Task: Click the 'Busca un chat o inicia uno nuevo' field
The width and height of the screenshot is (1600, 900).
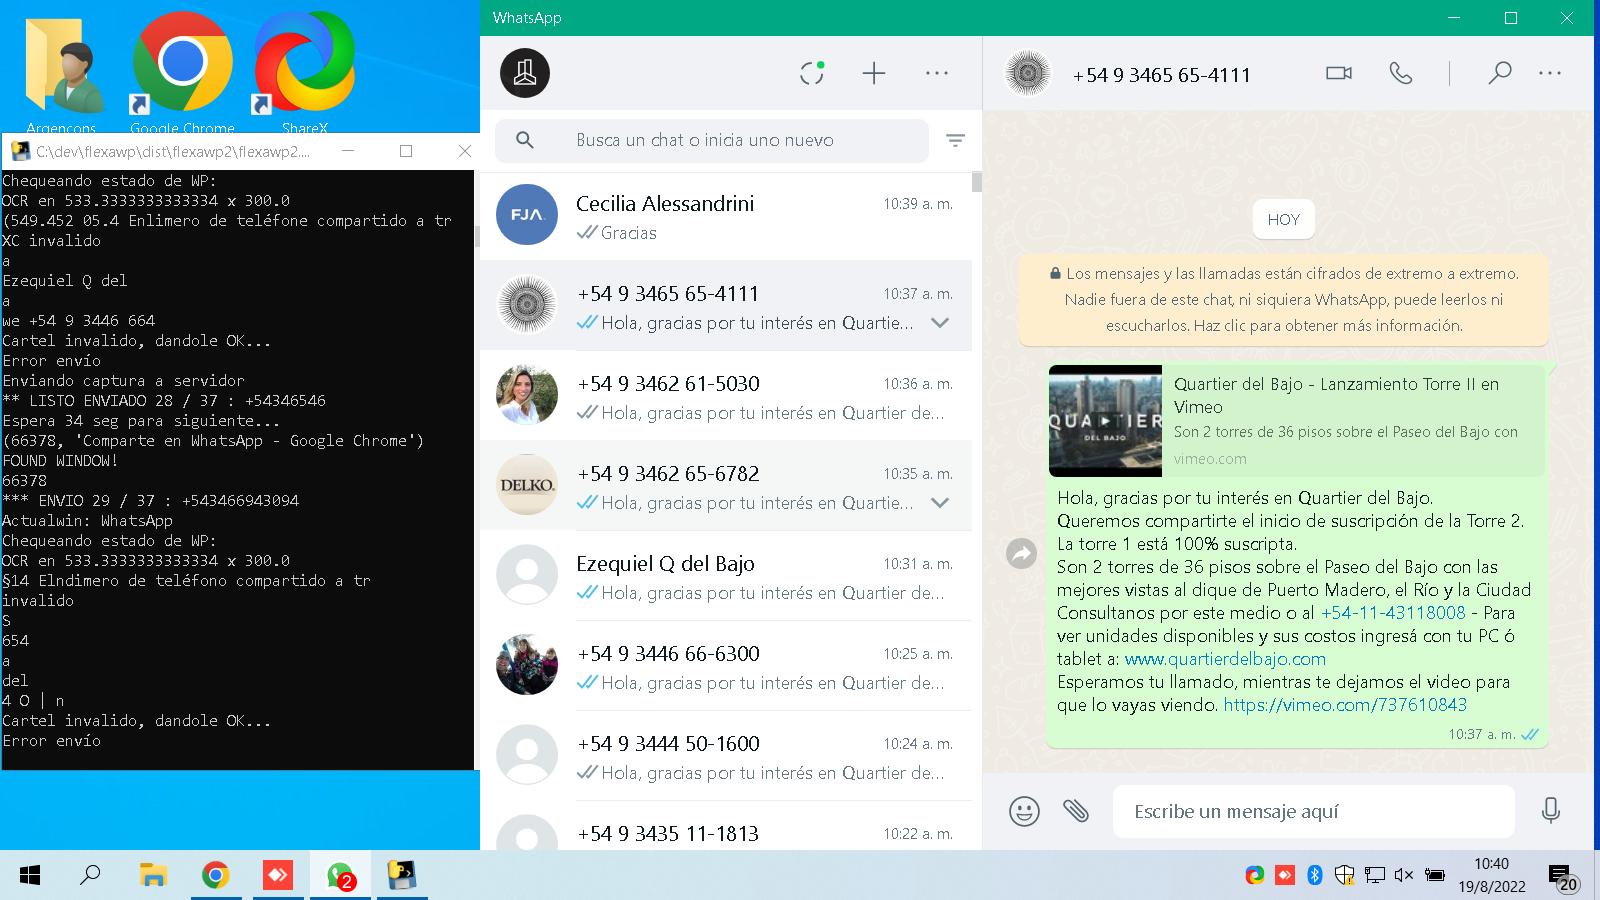Action: (x=711, y=140)
